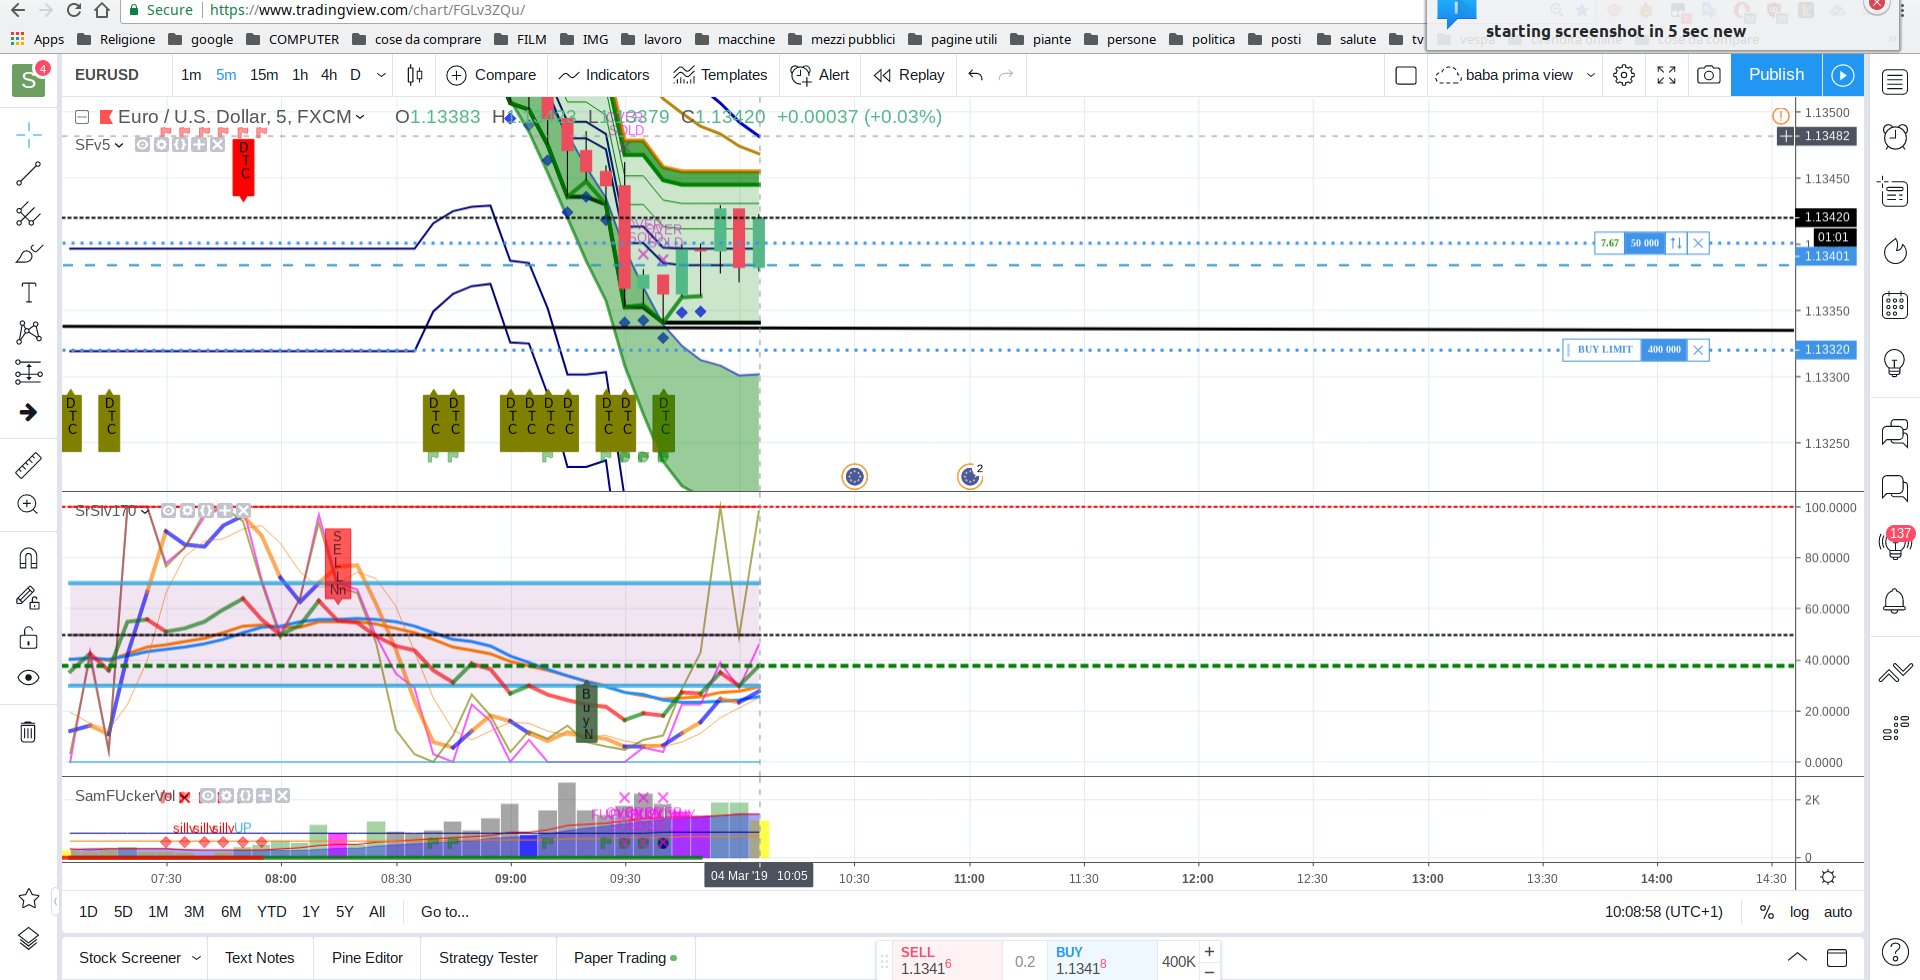This screenshot has height=980, width=1920.
Task: Select the ruler measure tool
Action: tap(28, 465)
